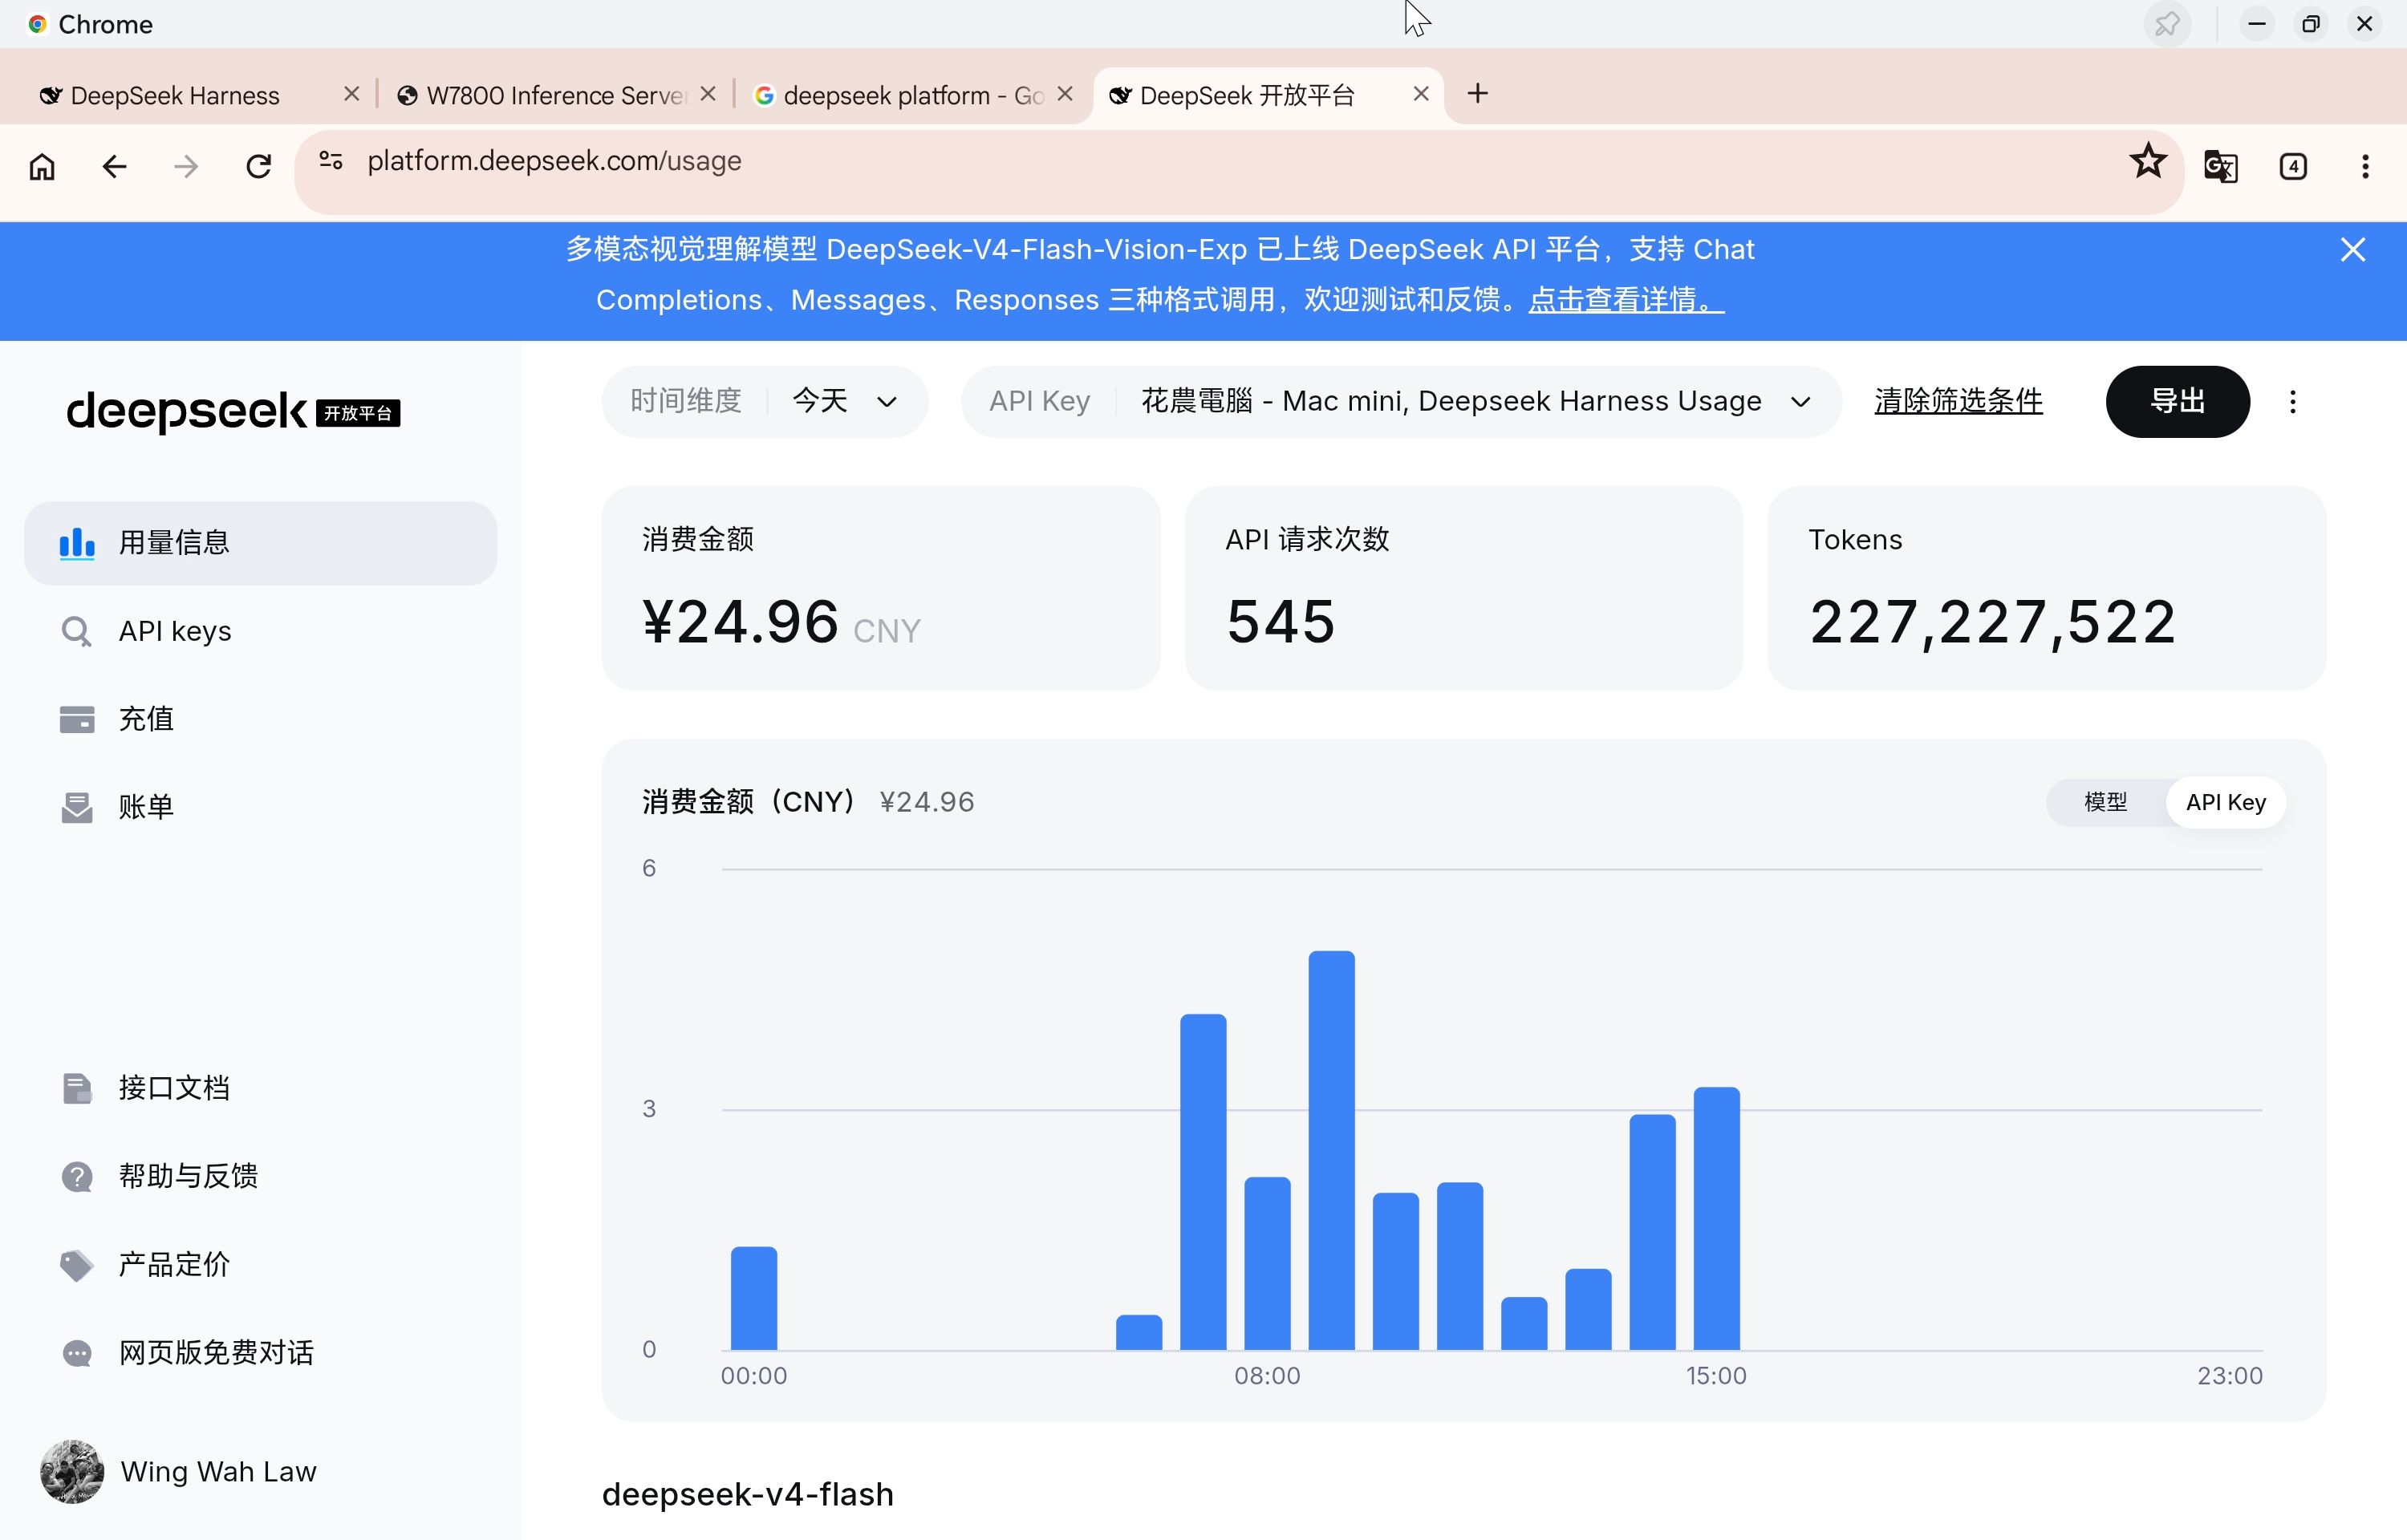Screen dimensions: 2407x1540
Task: Dismiss the blue announcement banner
Action: [x=2352, y=249]
